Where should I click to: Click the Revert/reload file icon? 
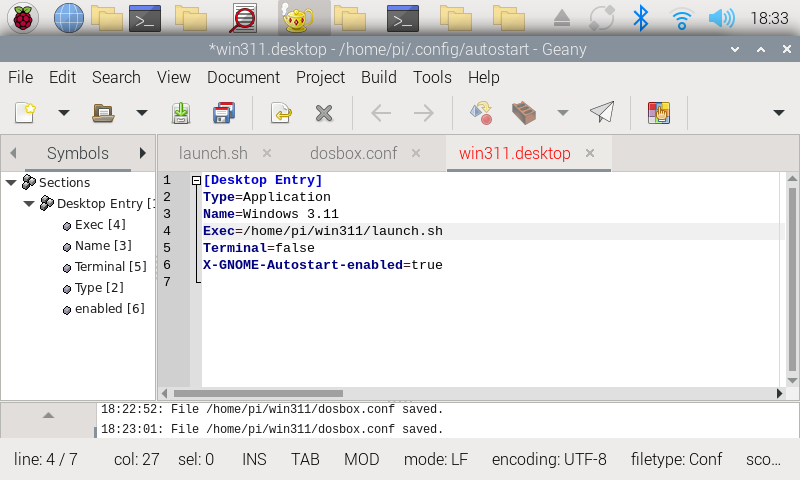281,113
